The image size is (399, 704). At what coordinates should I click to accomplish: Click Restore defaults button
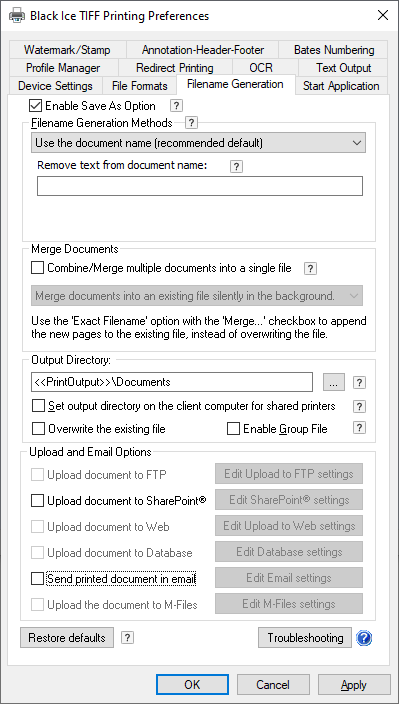point(67,638)
